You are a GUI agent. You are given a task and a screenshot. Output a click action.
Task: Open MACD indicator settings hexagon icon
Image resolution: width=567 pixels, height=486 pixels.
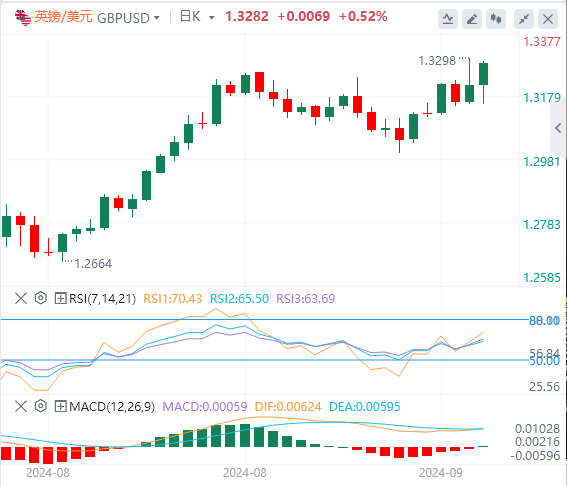tap(40, 406)
